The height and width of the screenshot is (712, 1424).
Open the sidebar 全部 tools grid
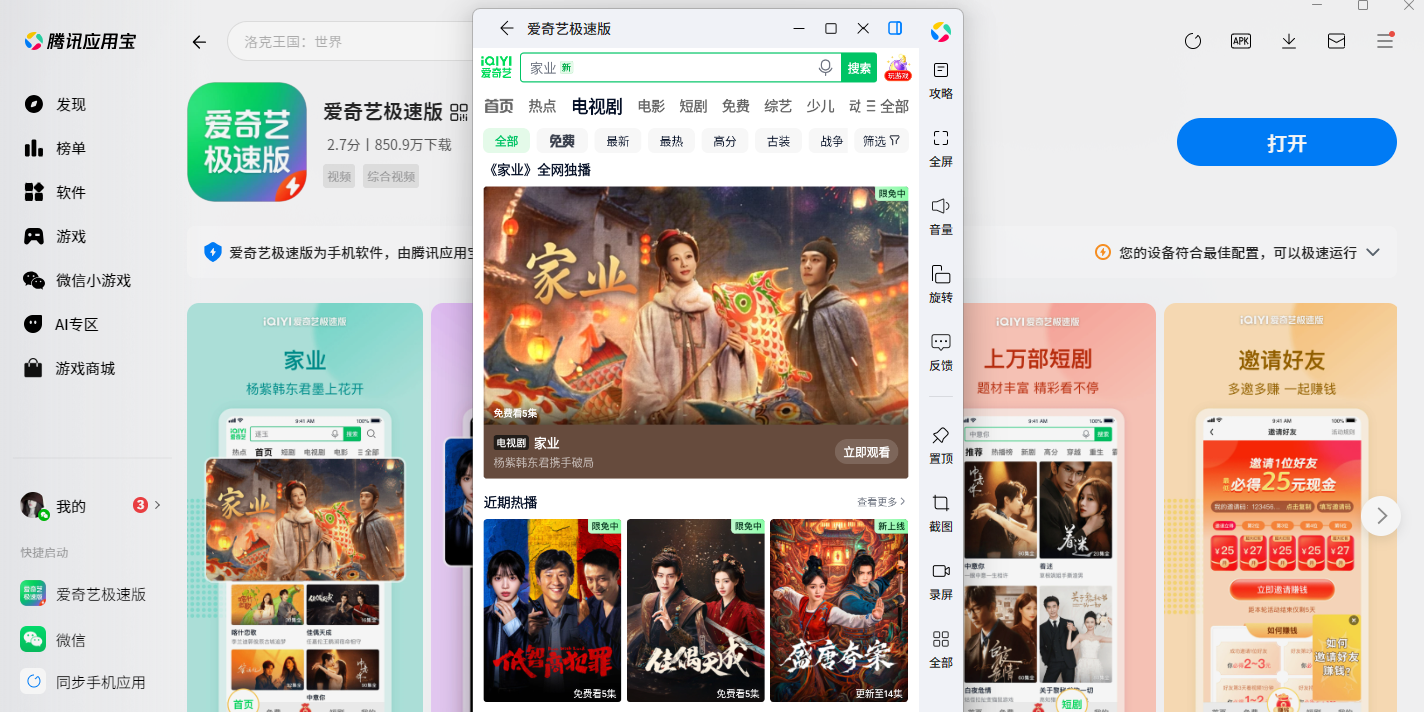[940, 649]
